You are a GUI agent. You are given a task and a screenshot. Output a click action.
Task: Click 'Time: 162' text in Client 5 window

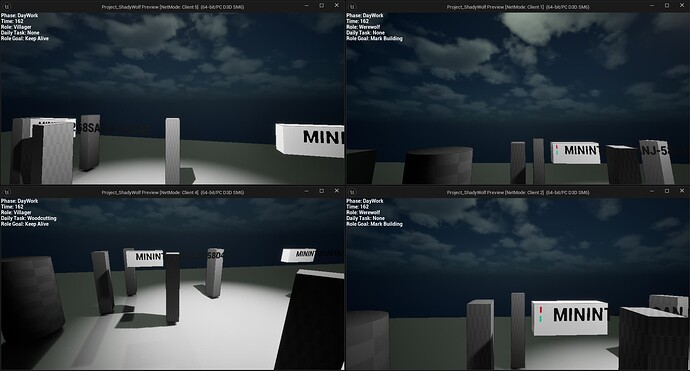(12, 21)
